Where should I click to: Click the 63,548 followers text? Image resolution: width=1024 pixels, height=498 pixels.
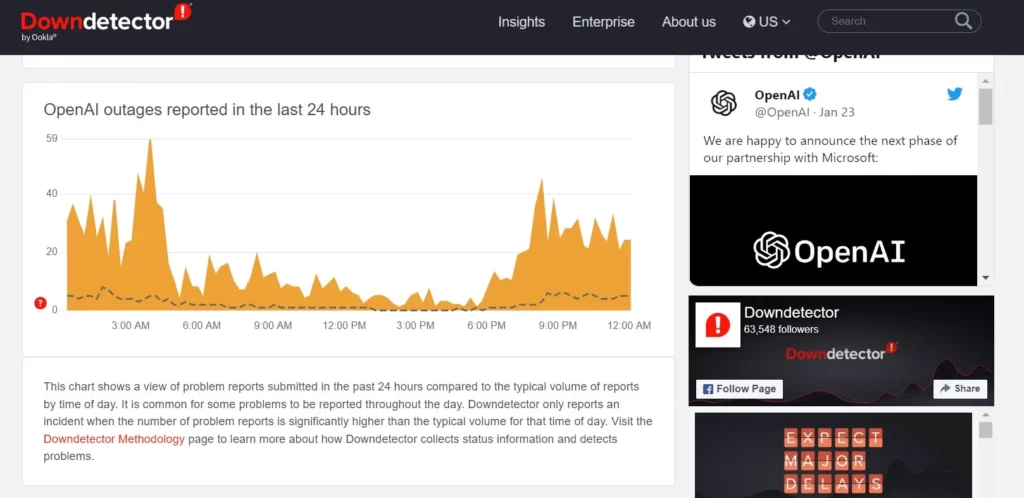(x=781, y=330)
